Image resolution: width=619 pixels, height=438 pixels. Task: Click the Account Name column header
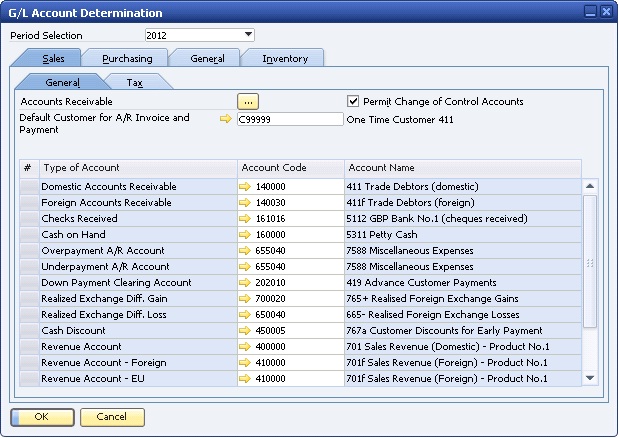[x=463, y=168]
